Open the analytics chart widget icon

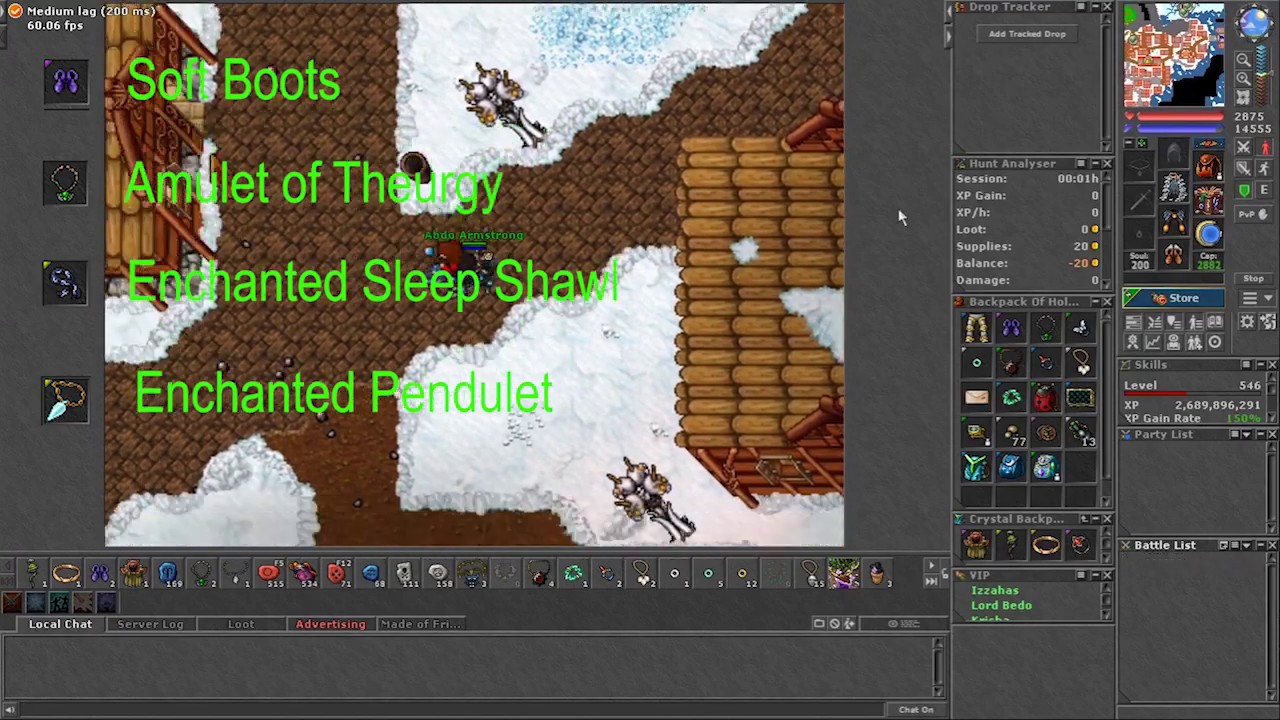pyautogui.click(x=1152, y=342)
